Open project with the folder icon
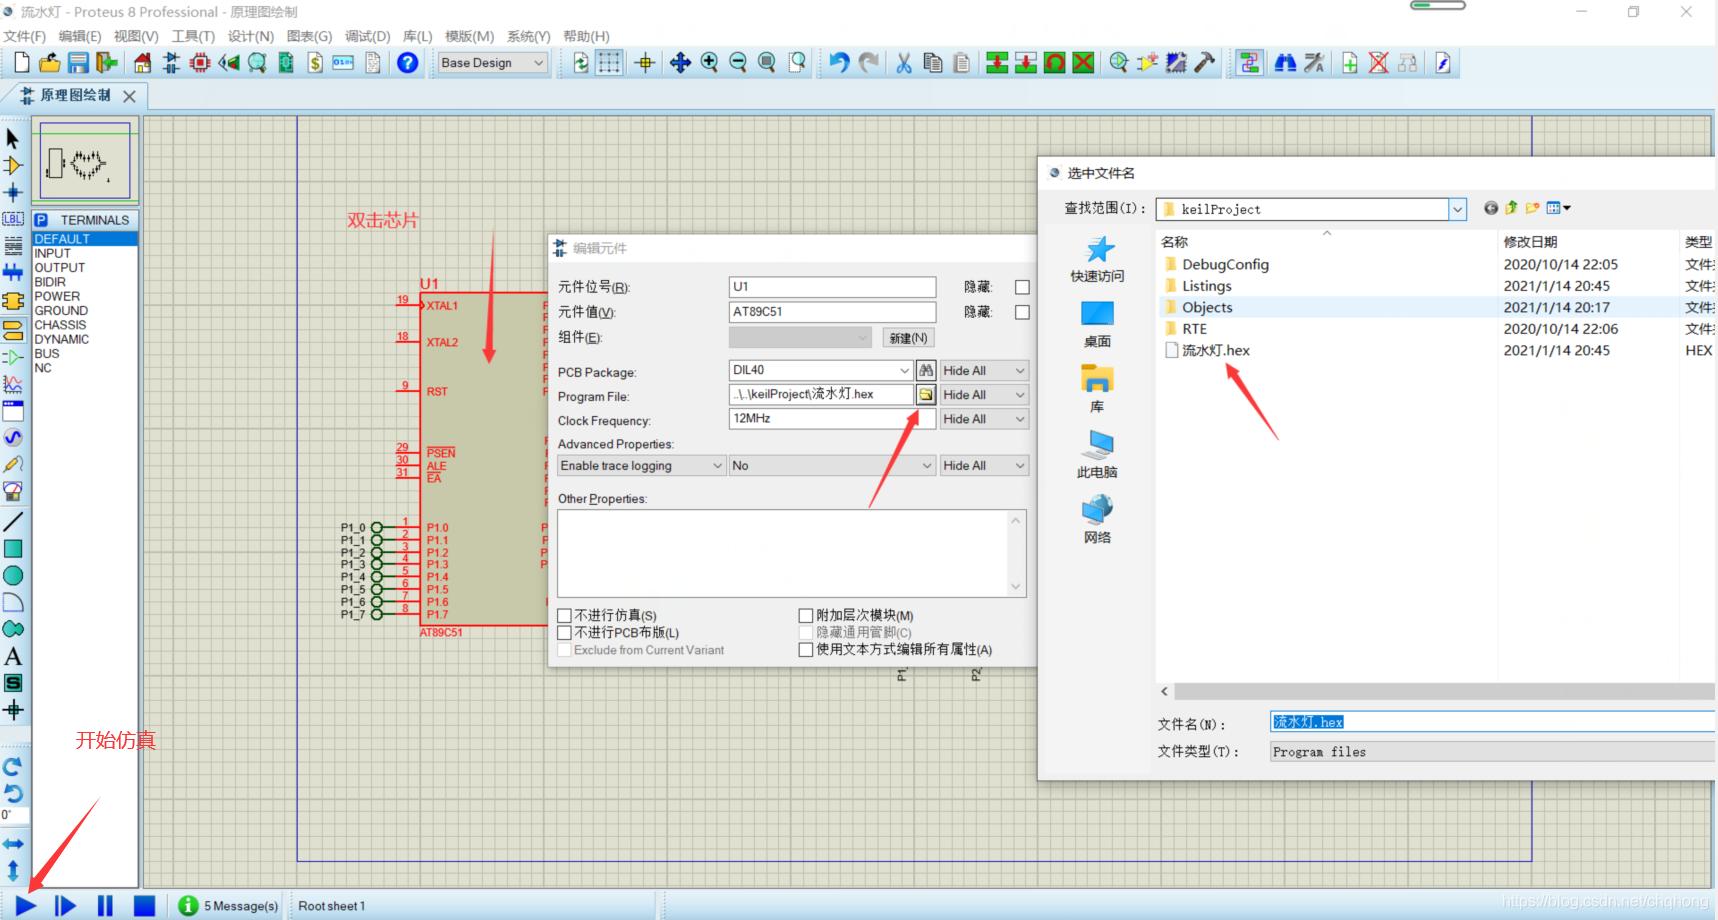1718x920 pixels. tap(50, 63)
